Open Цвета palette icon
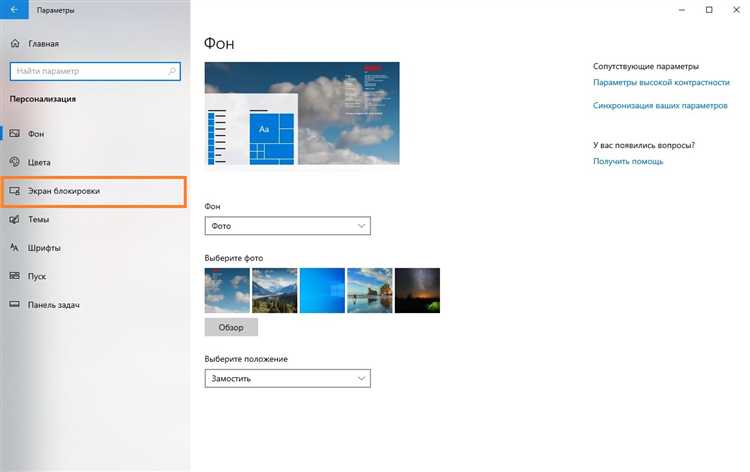Viewport: 750px width, 472px height. pyautogui.click(x=15, y=162)
